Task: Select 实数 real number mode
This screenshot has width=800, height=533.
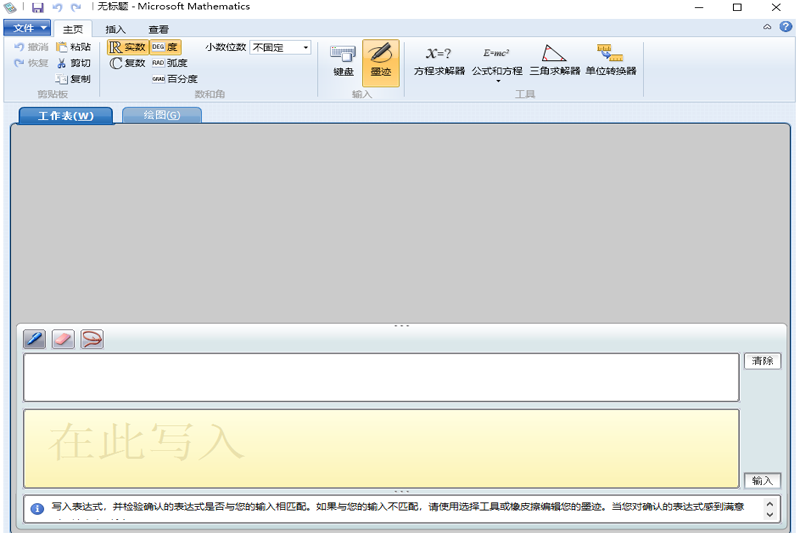Action: 128,47
